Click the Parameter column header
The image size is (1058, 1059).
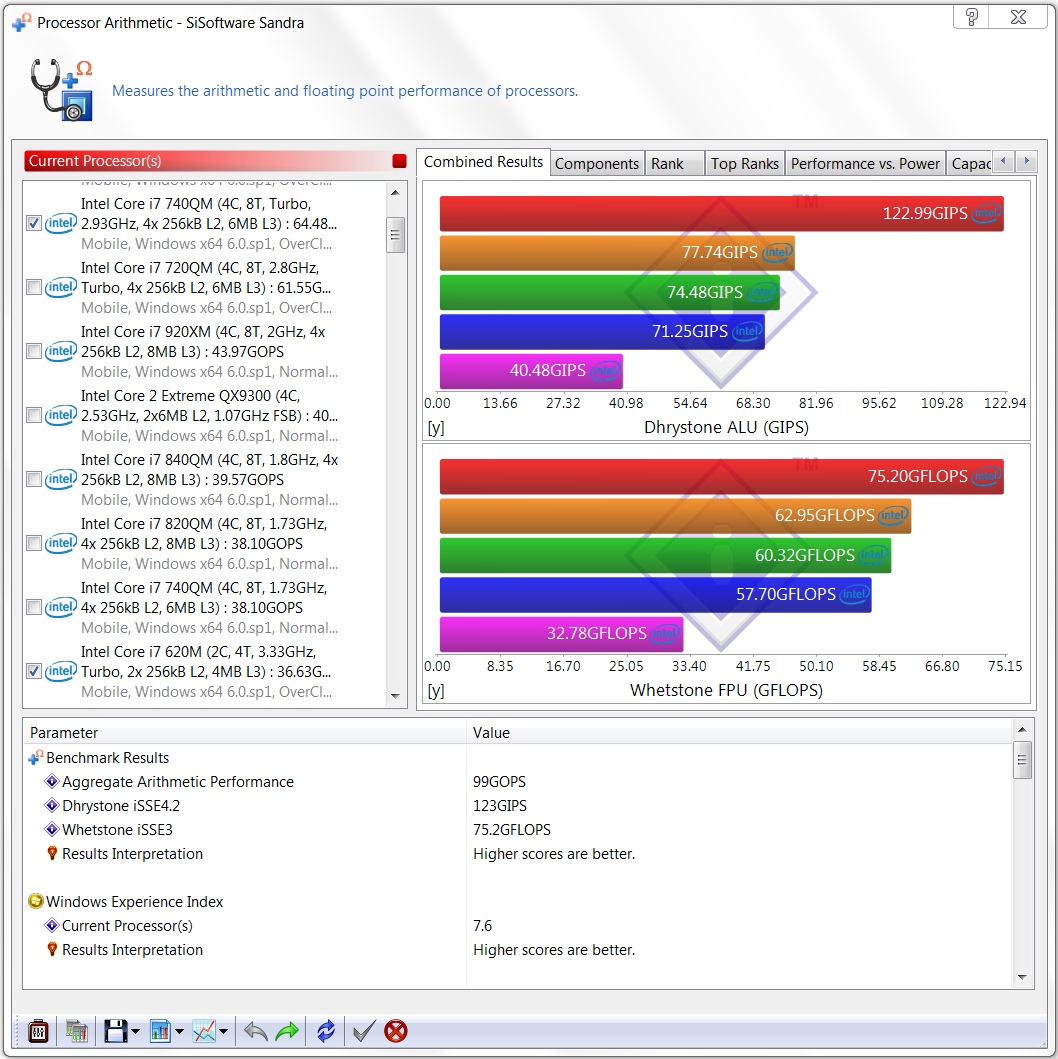tap(244, 732)
